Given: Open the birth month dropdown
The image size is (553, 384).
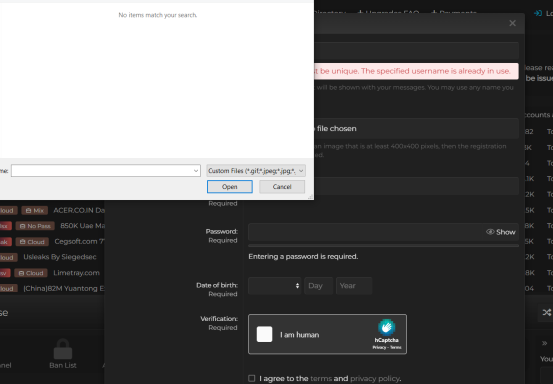Looking at the screenshot, I should pyautogui.click(x=275, y=286).
